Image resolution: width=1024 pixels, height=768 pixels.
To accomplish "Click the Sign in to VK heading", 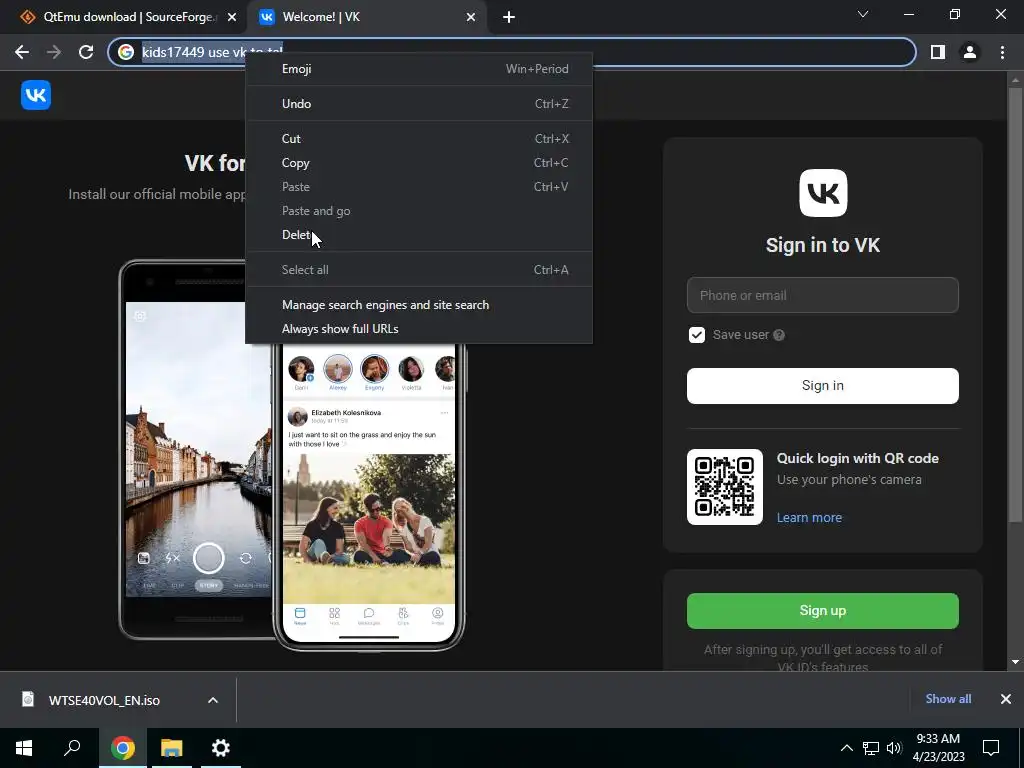I will click(823, 246).
